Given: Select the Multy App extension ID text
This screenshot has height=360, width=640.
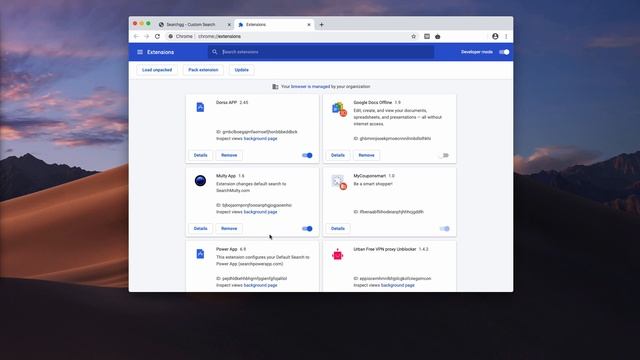Looking at the screenshot, I should coord(254,205).
